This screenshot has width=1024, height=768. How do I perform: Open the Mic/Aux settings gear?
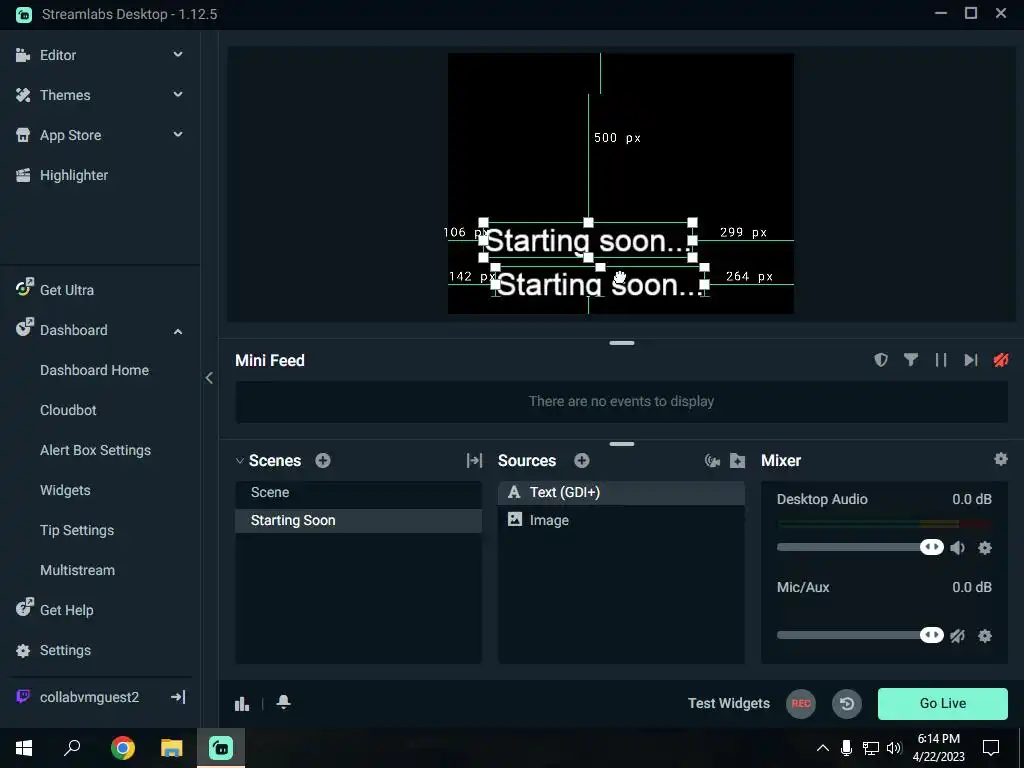click(985, 636)
